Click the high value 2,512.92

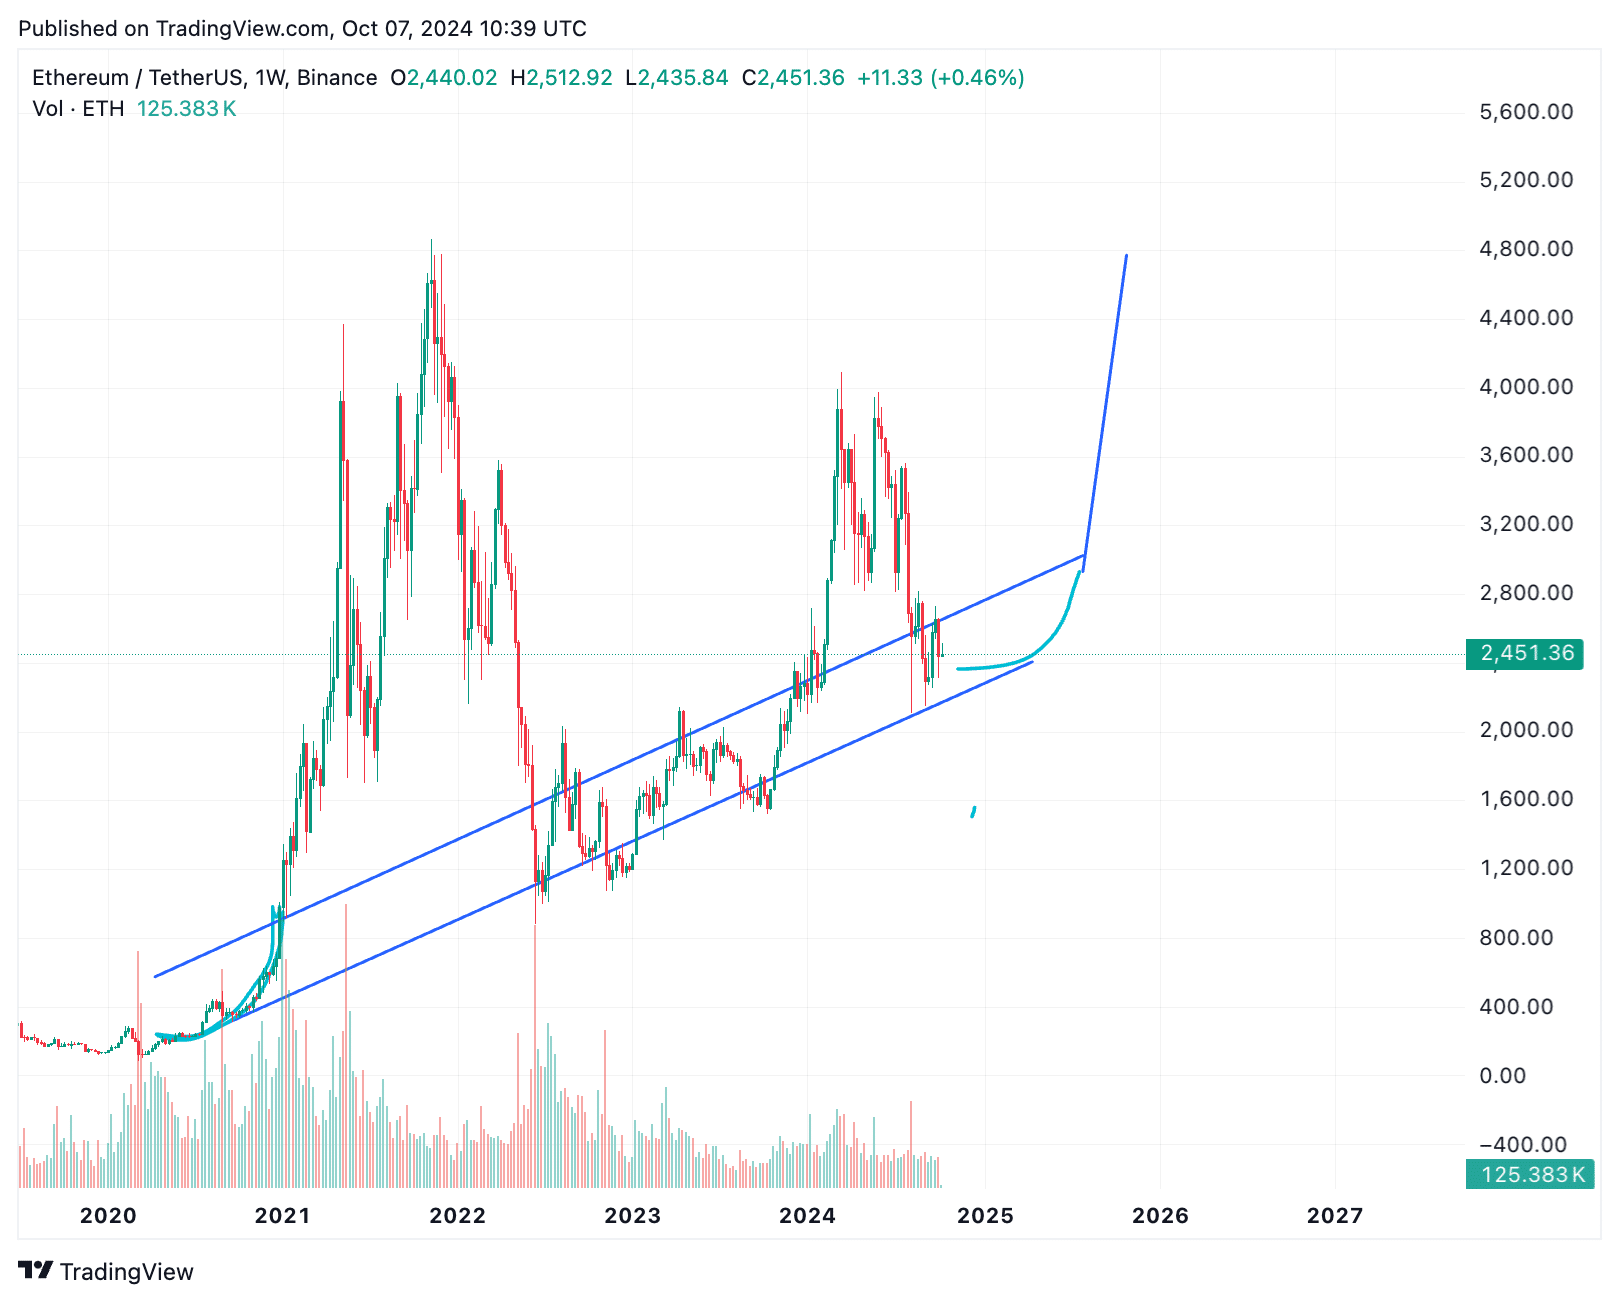click(569, 78)
